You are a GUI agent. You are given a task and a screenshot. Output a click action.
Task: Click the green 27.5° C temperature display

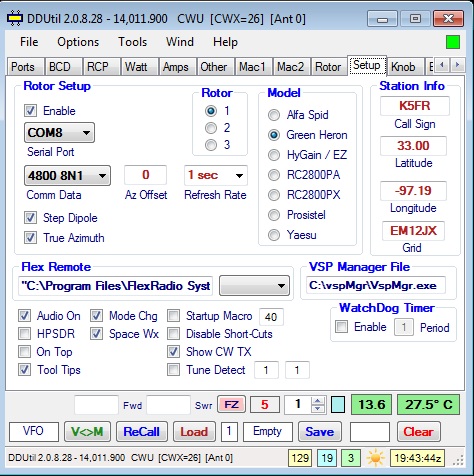point(429,405)
